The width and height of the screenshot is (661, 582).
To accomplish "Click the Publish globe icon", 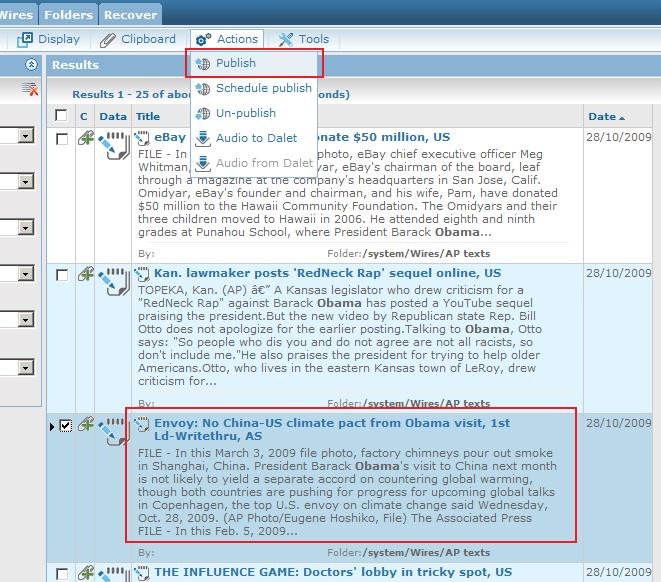I will click(203, 64).
